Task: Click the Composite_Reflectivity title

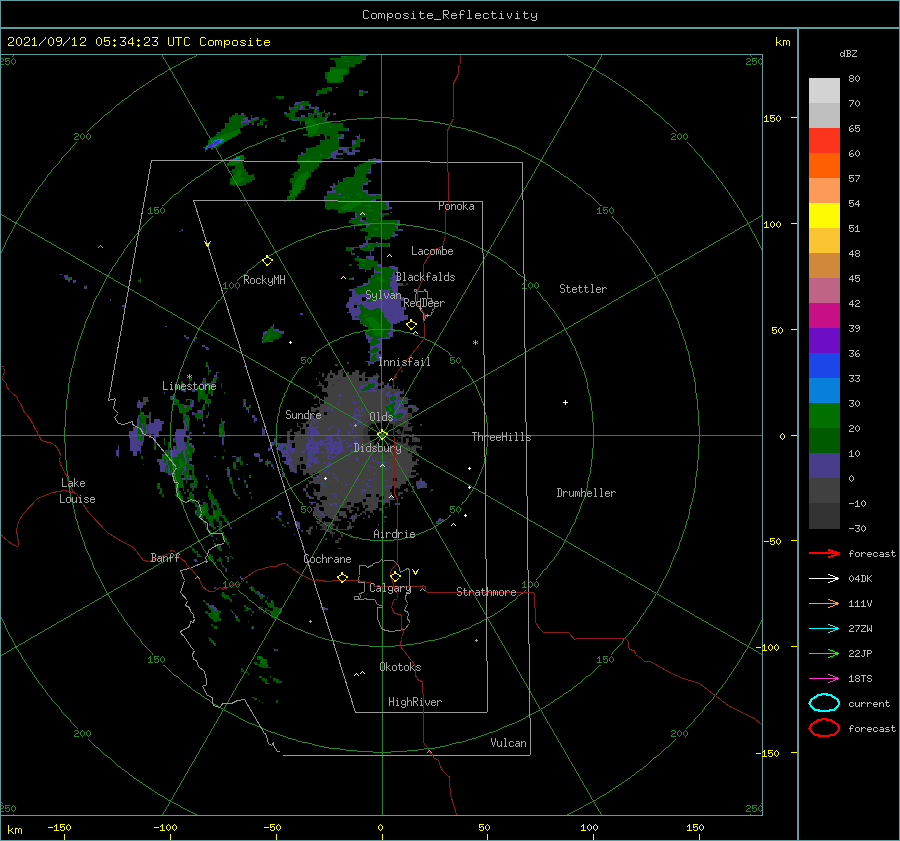Action: coord(450,15)
